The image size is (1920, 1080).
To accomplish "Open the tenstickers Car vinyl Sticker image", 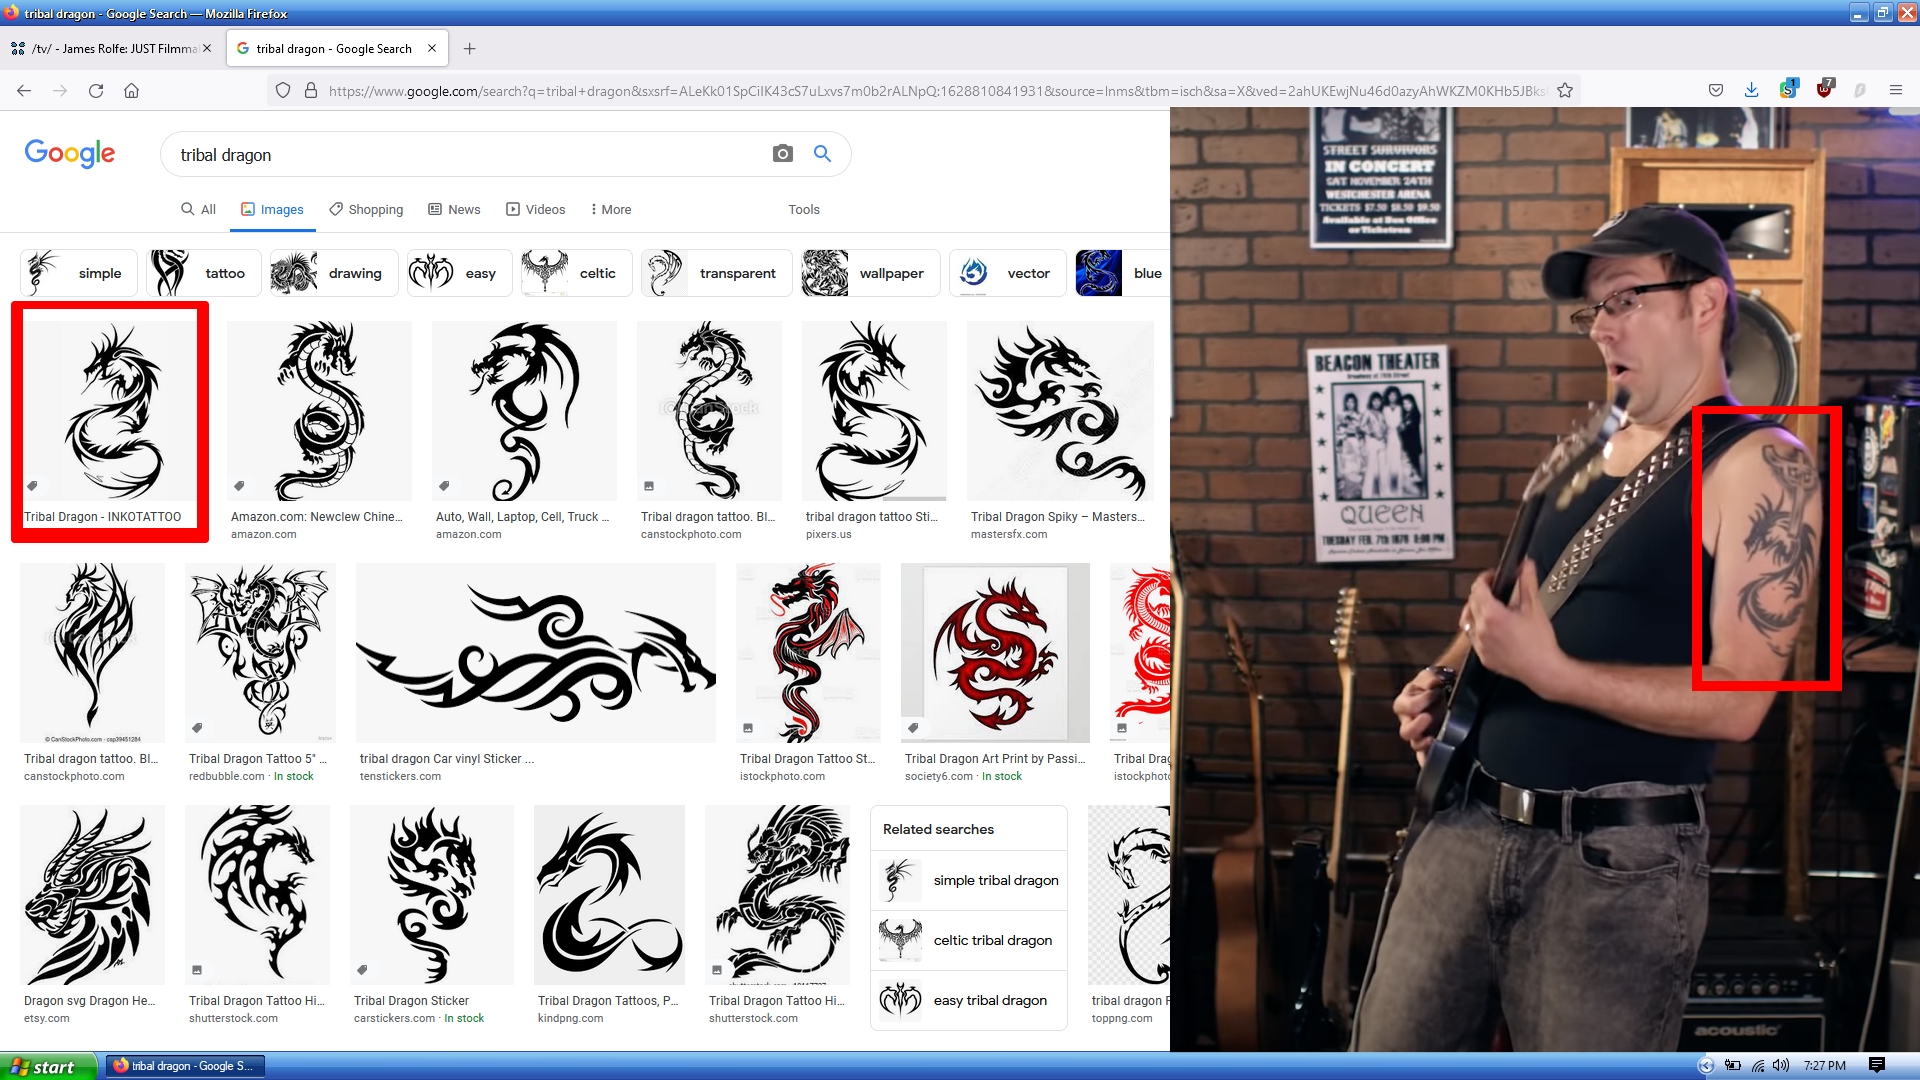I will point(536,653).
